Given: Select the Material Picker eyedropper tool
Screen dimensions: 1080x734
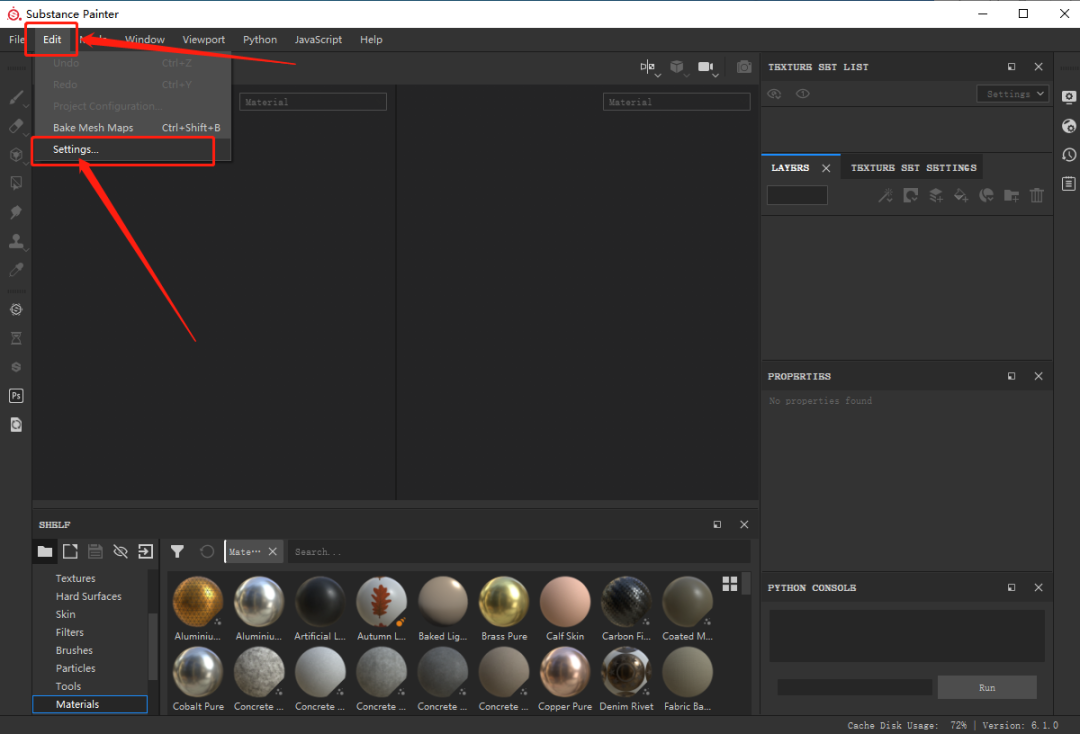Looking at the screenshot, I should click(16, 269).
